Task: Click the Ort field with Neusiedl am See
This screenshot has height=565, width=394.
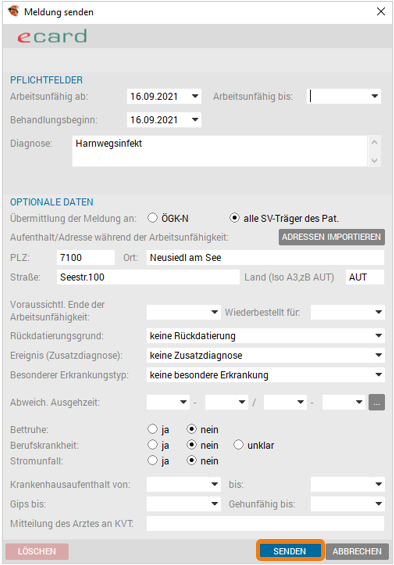Action: pos(265,258)
